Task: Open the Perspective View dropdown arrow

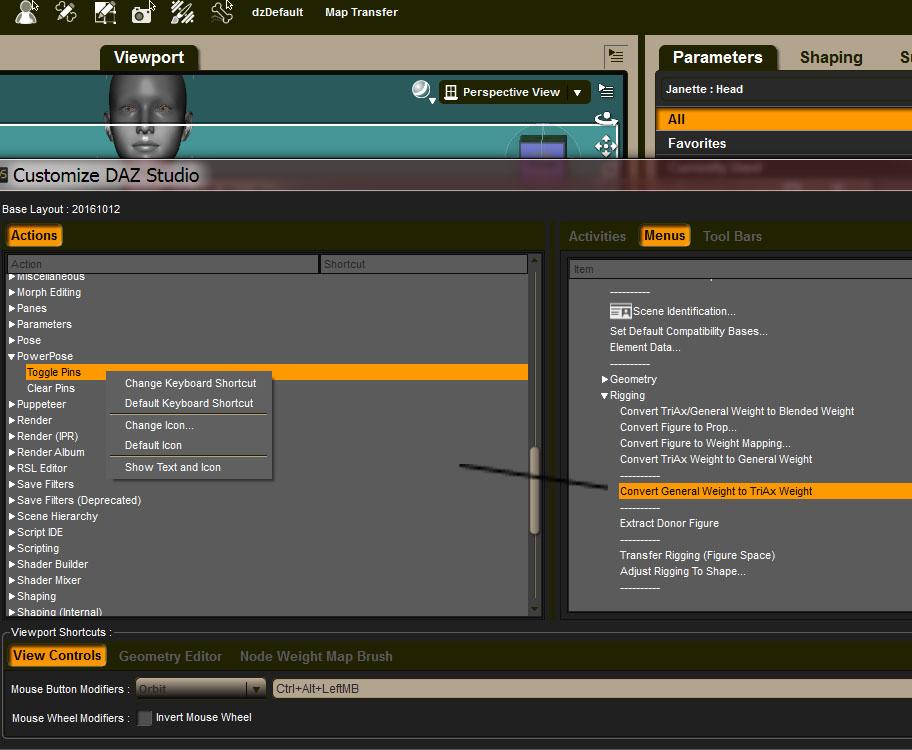Action: pyautogui.click(x=577, y=93)
